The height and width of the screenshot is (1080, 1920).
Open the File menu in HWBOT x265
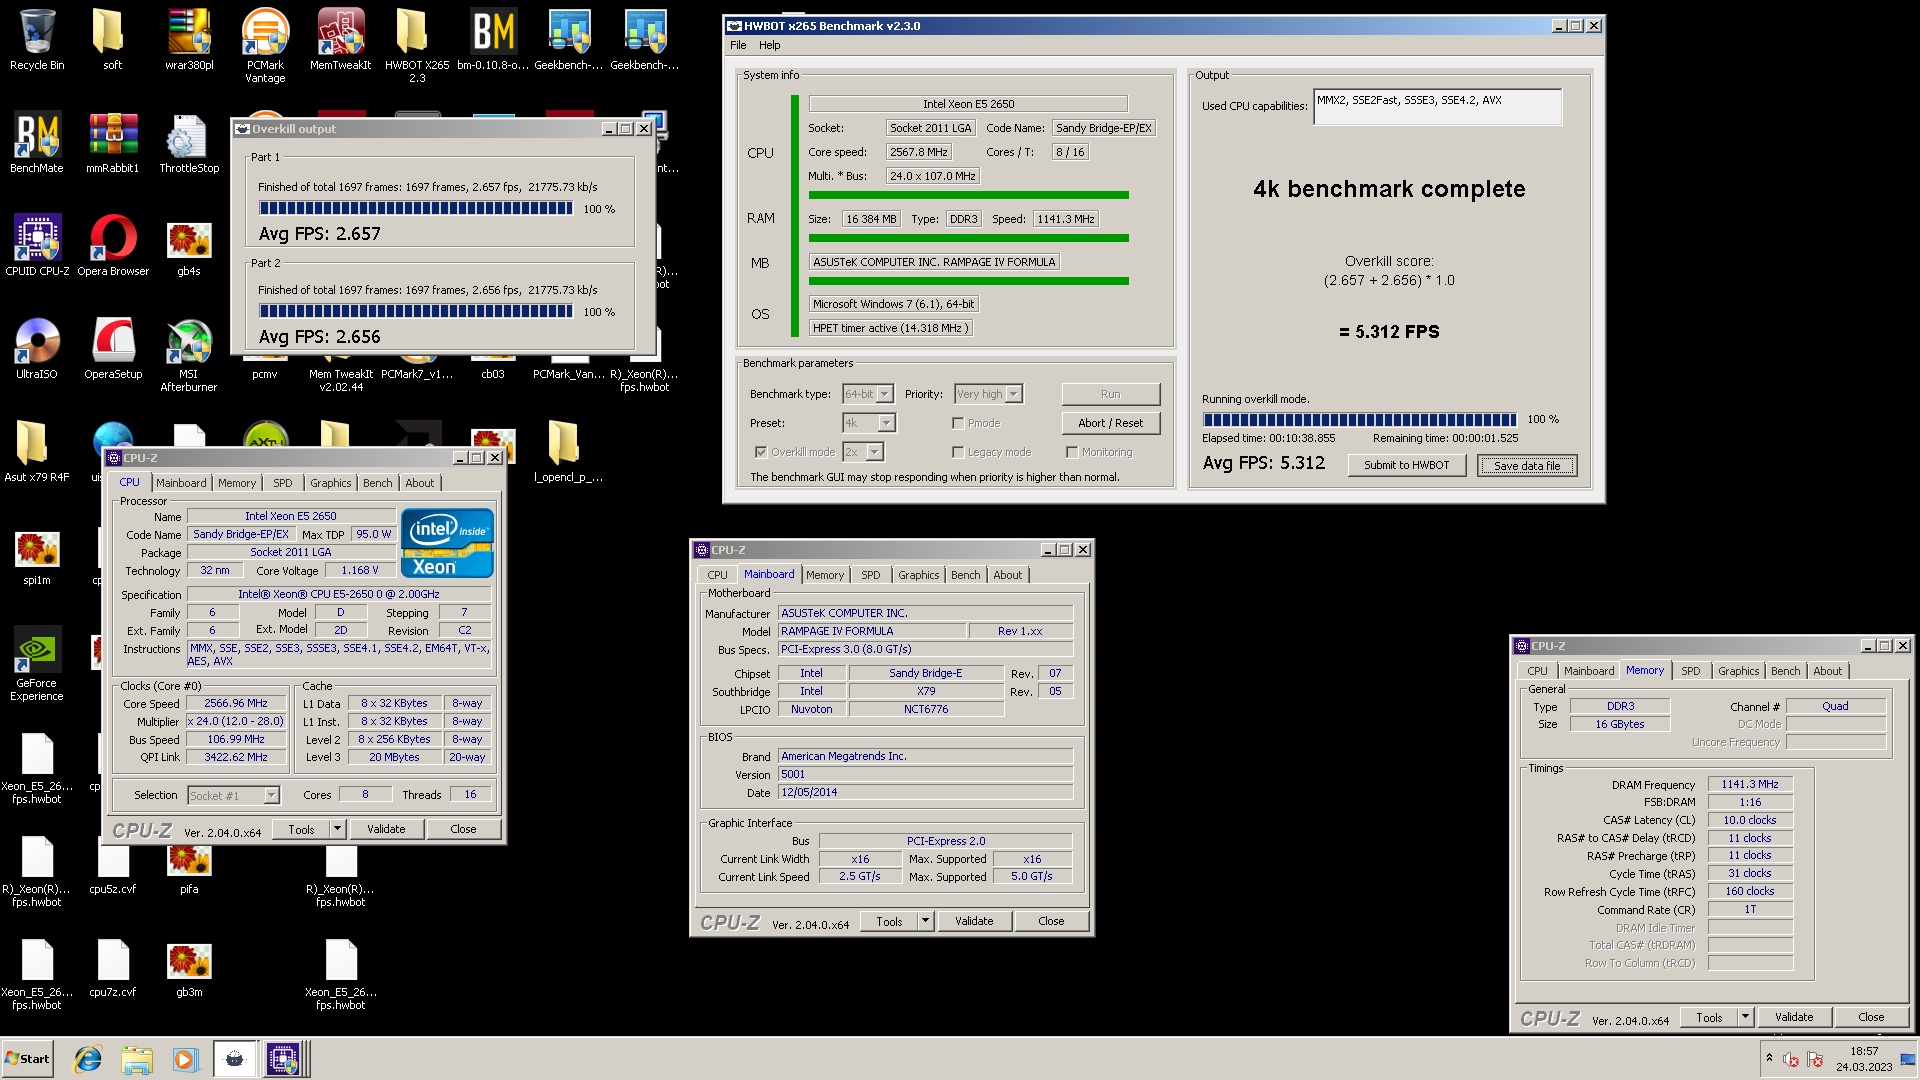tap(738, 45)
